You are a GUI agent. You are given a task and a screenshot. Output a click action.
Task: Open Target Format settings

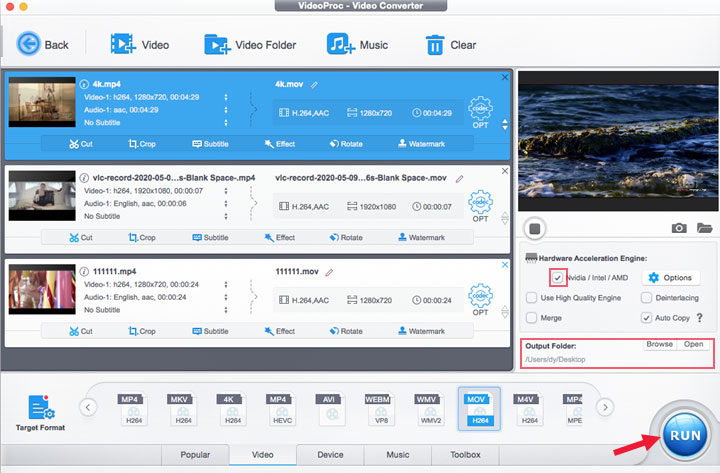(x=40, y=413)
